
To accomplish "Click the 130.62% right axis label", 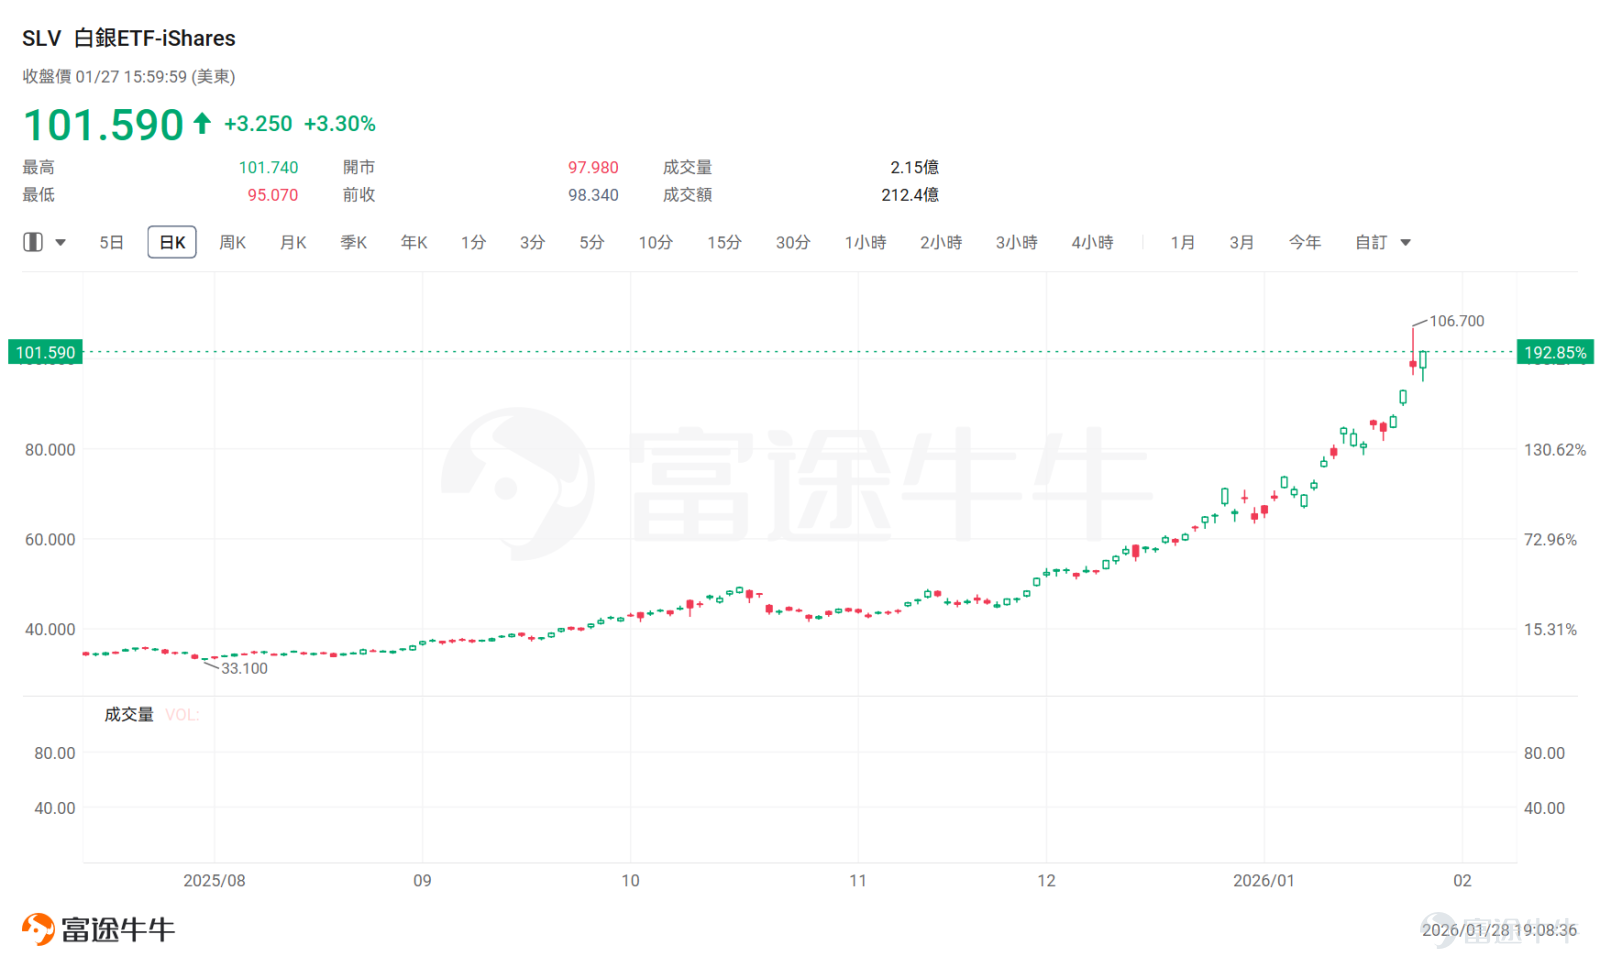I will point(1555,450).
